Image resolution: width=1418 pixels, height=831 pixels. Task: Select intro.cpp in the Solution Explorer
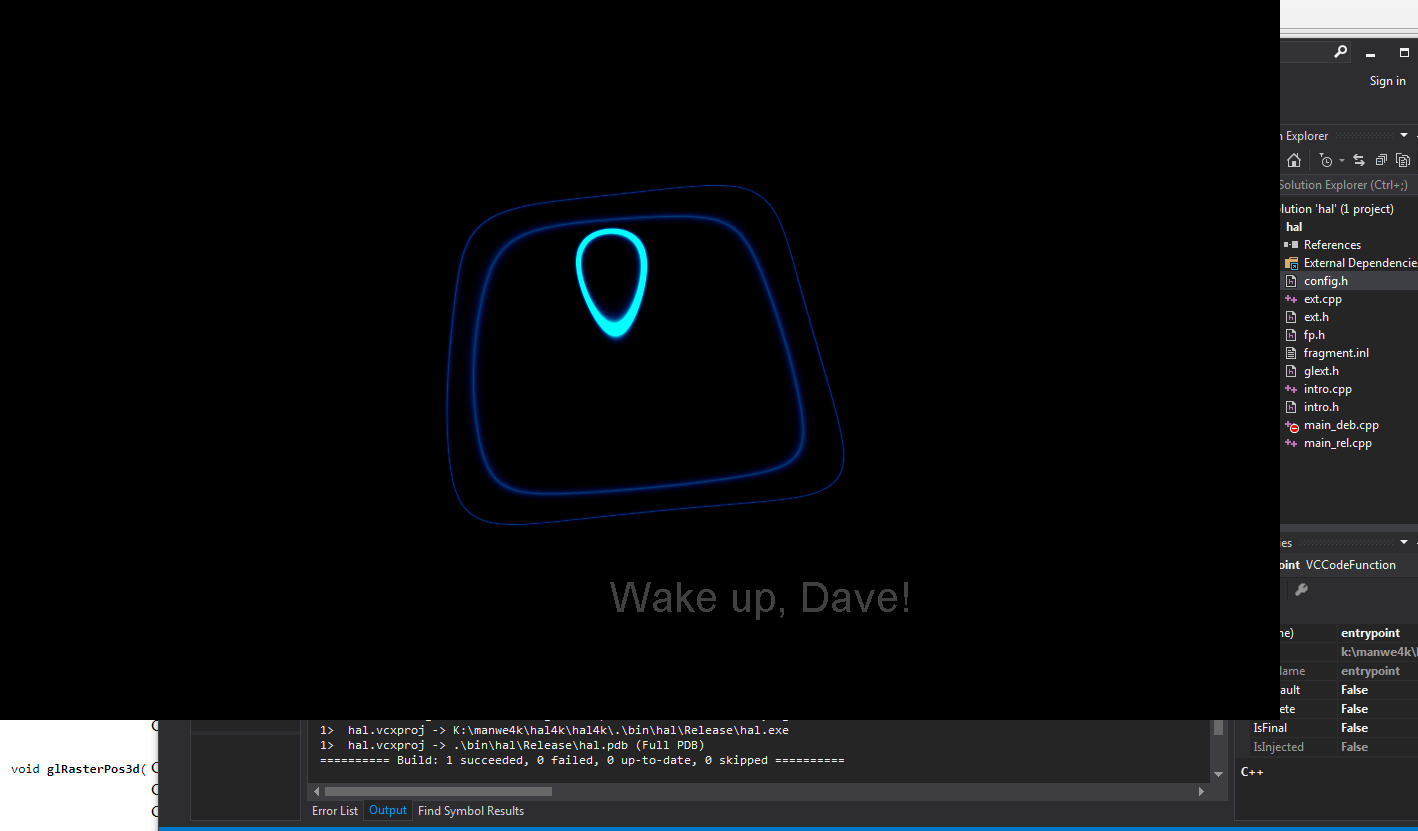[x=1328, y=389]
